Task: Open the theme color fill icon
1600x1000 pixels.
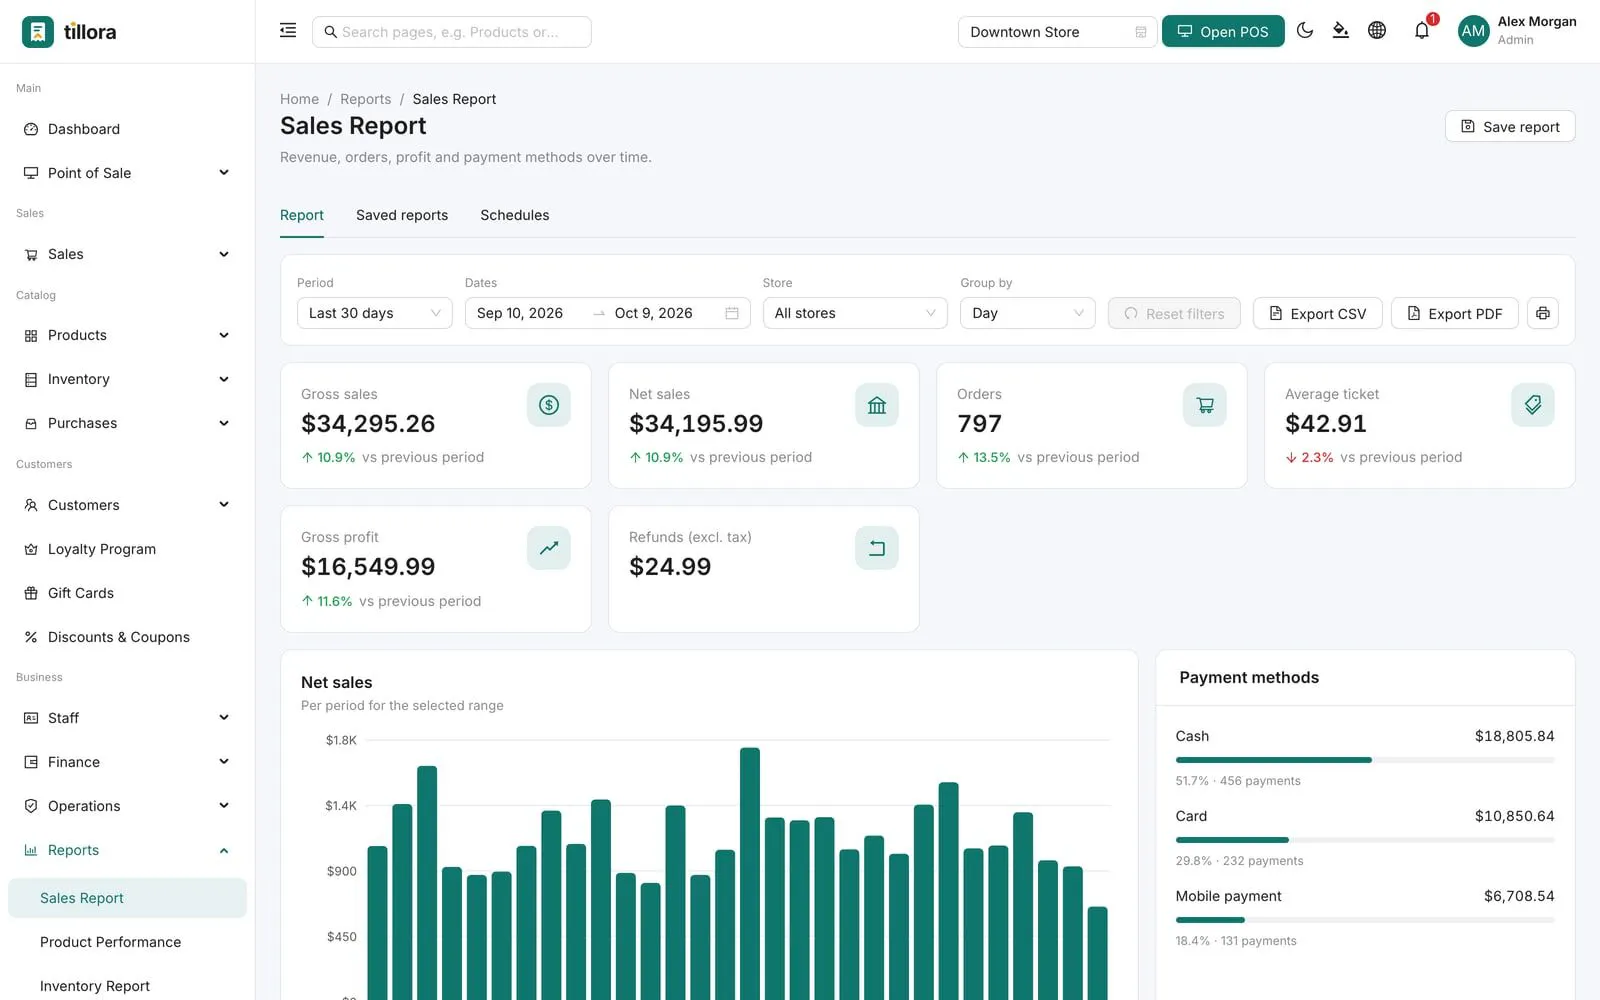Action: pos(1341,31)
